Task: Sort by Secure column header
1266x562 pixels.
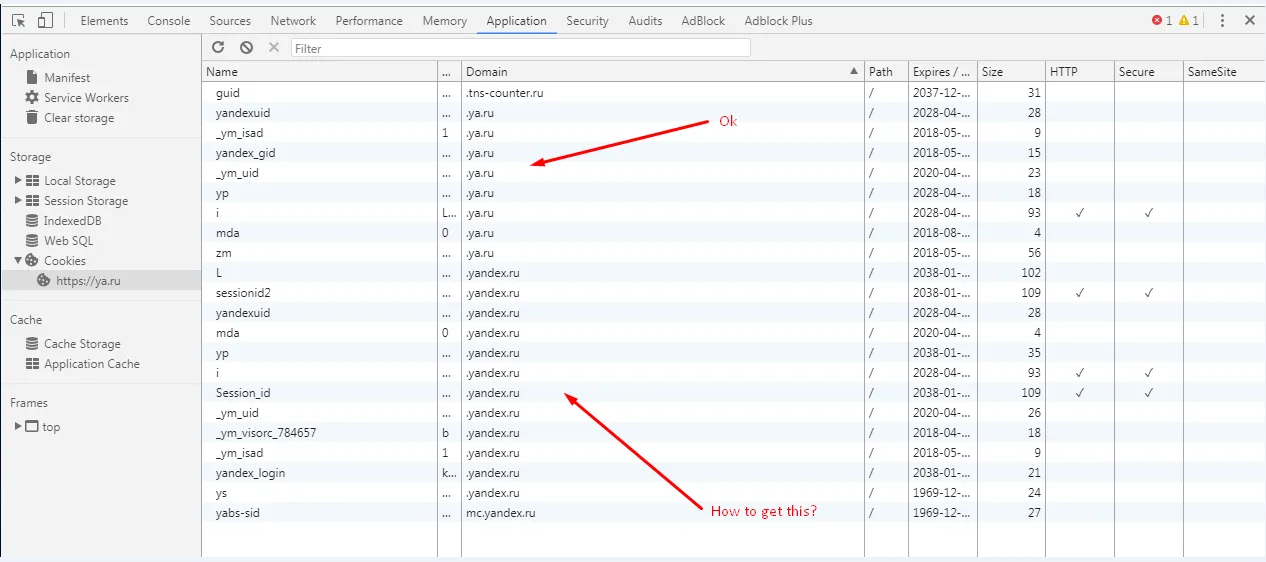Action: [x=1148, y=71]
